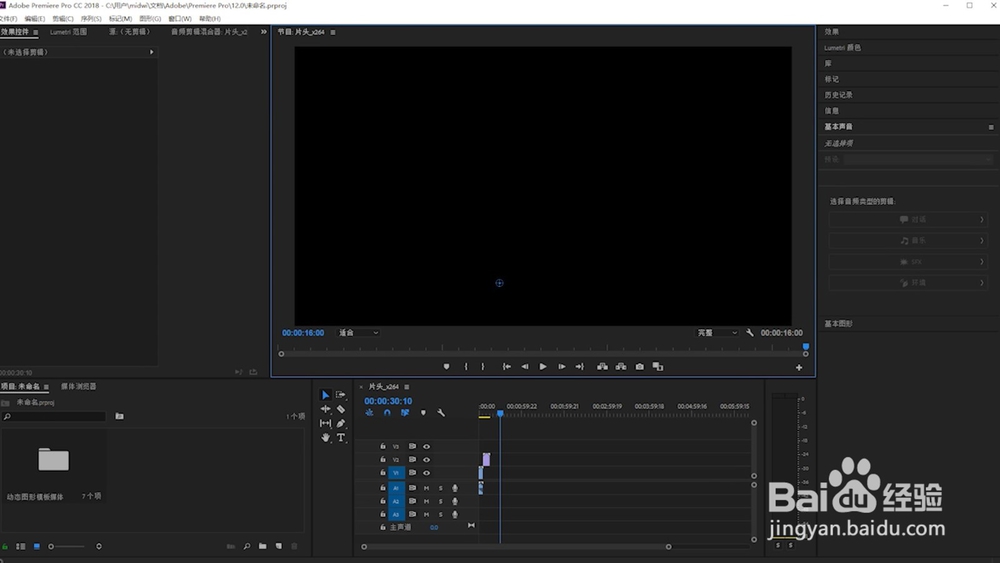Open program monitor panel menu icon

(333, 32)
